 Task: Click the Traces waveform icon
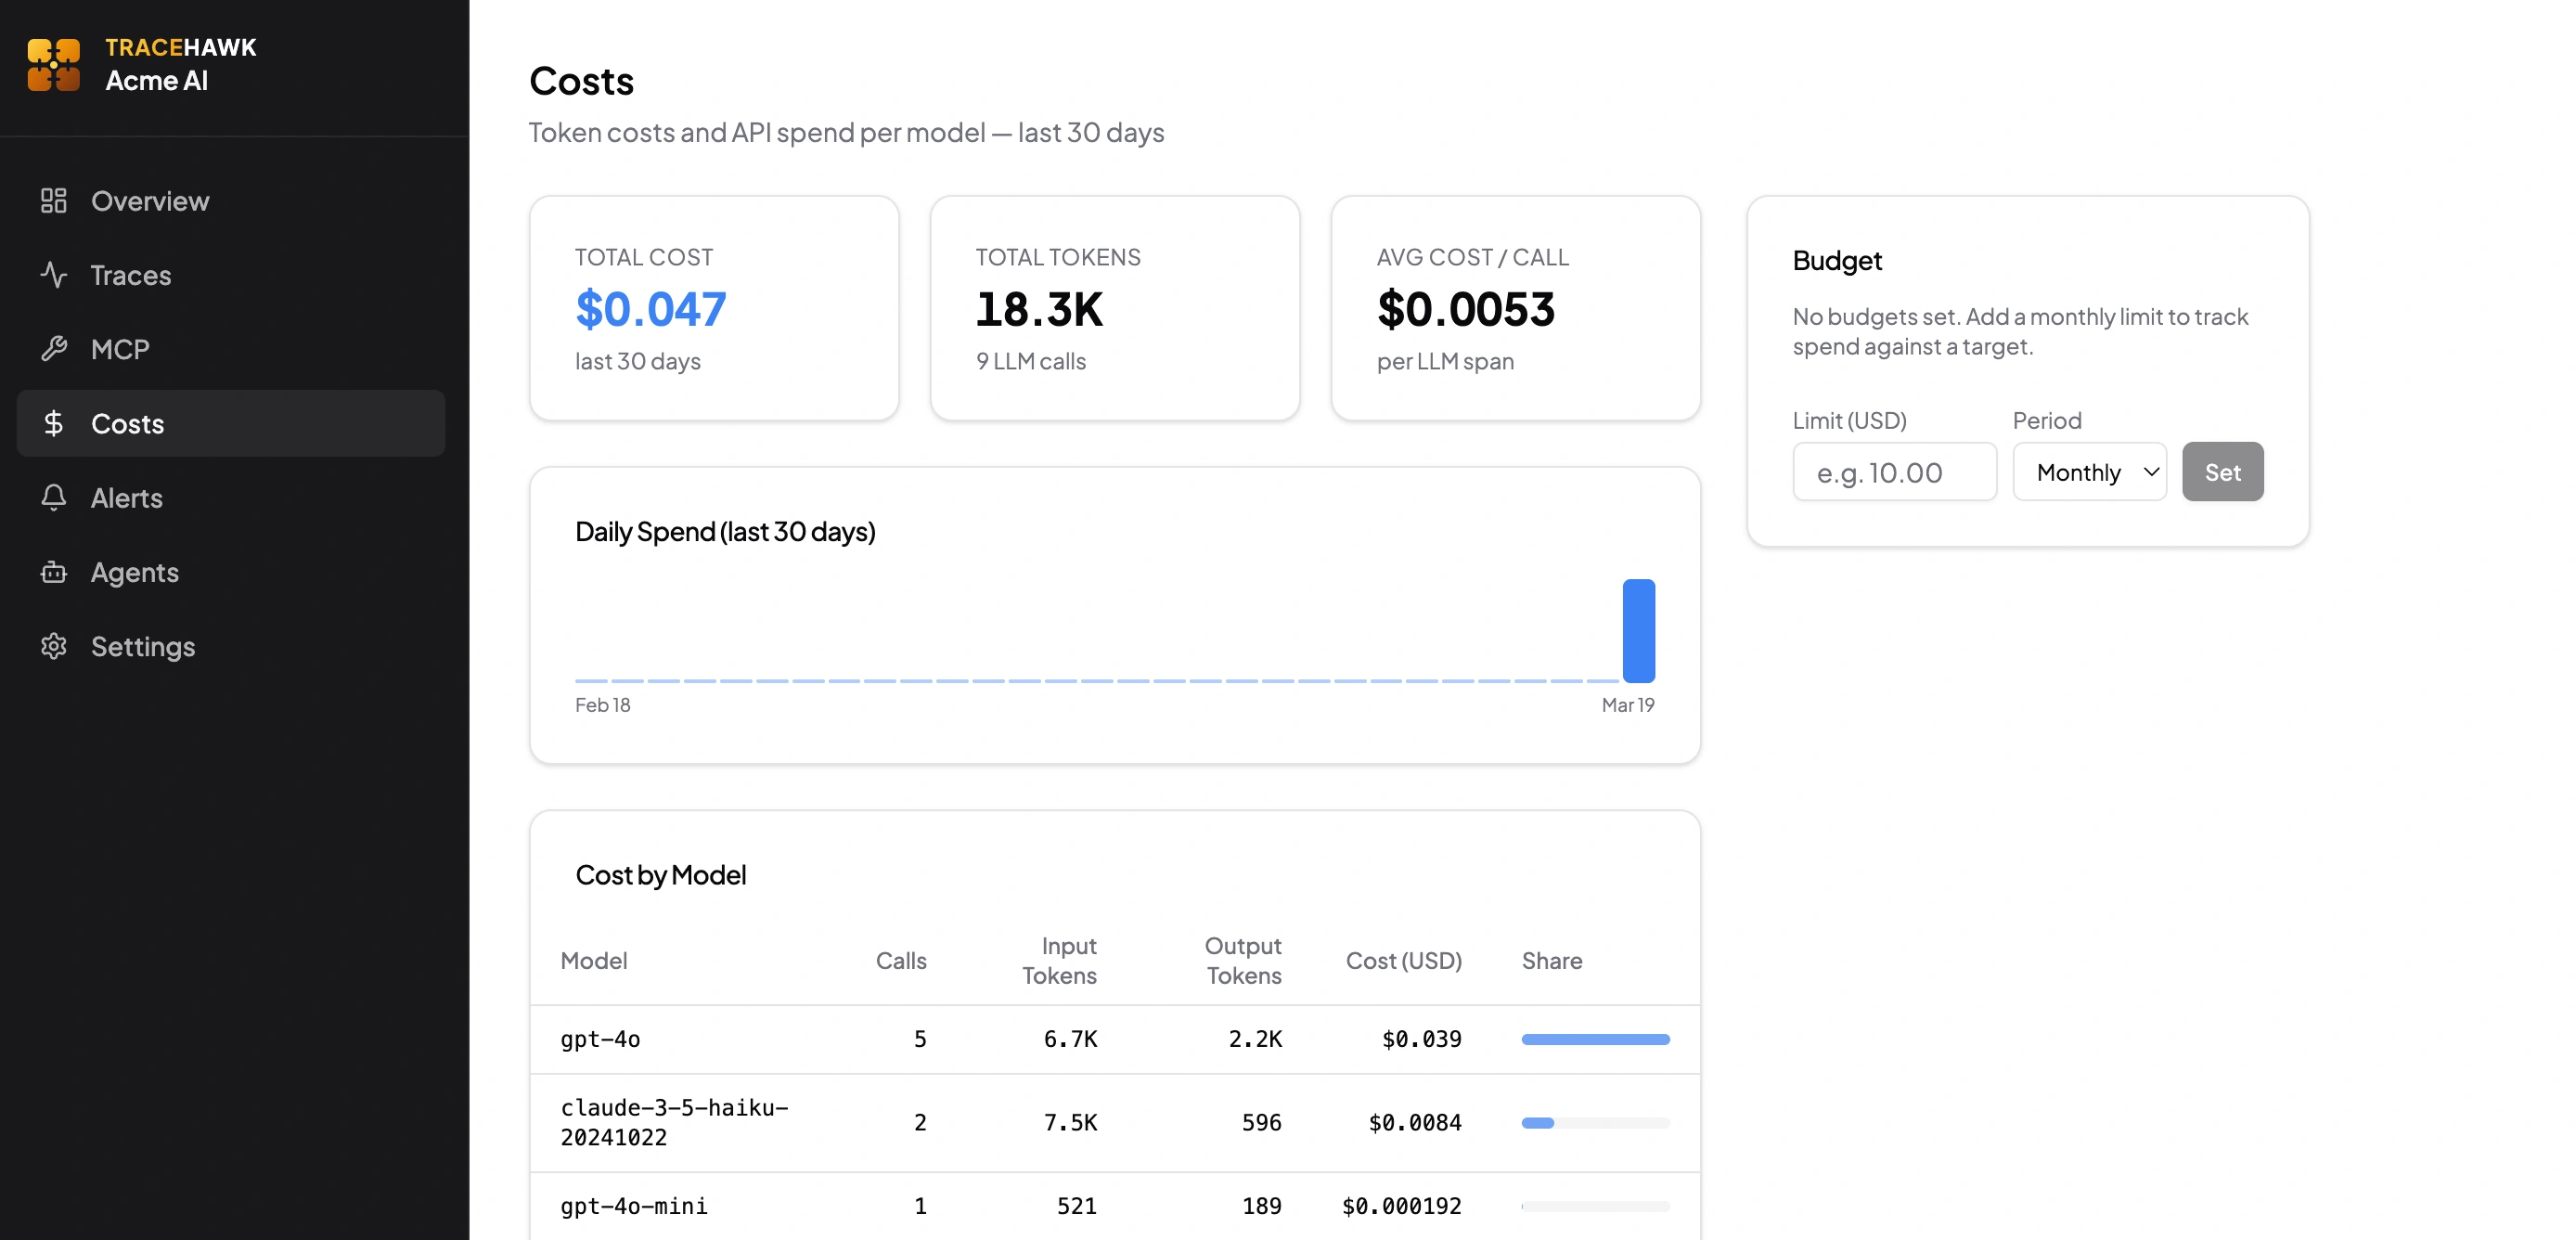click(x=54, y=275)
